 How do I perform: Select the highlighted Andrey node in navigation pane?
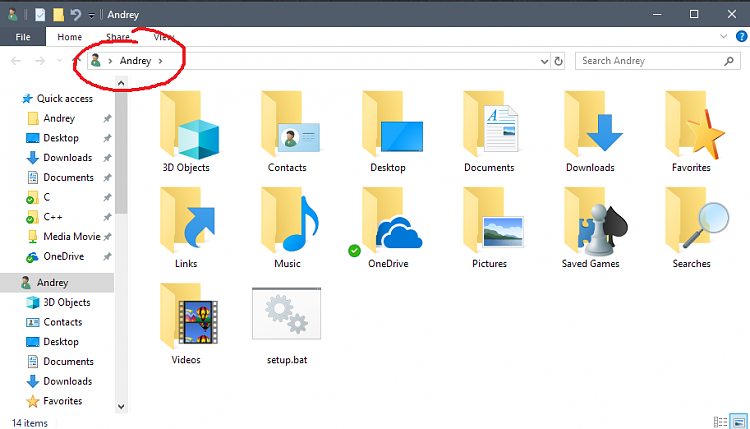click(x=57, y=283)
